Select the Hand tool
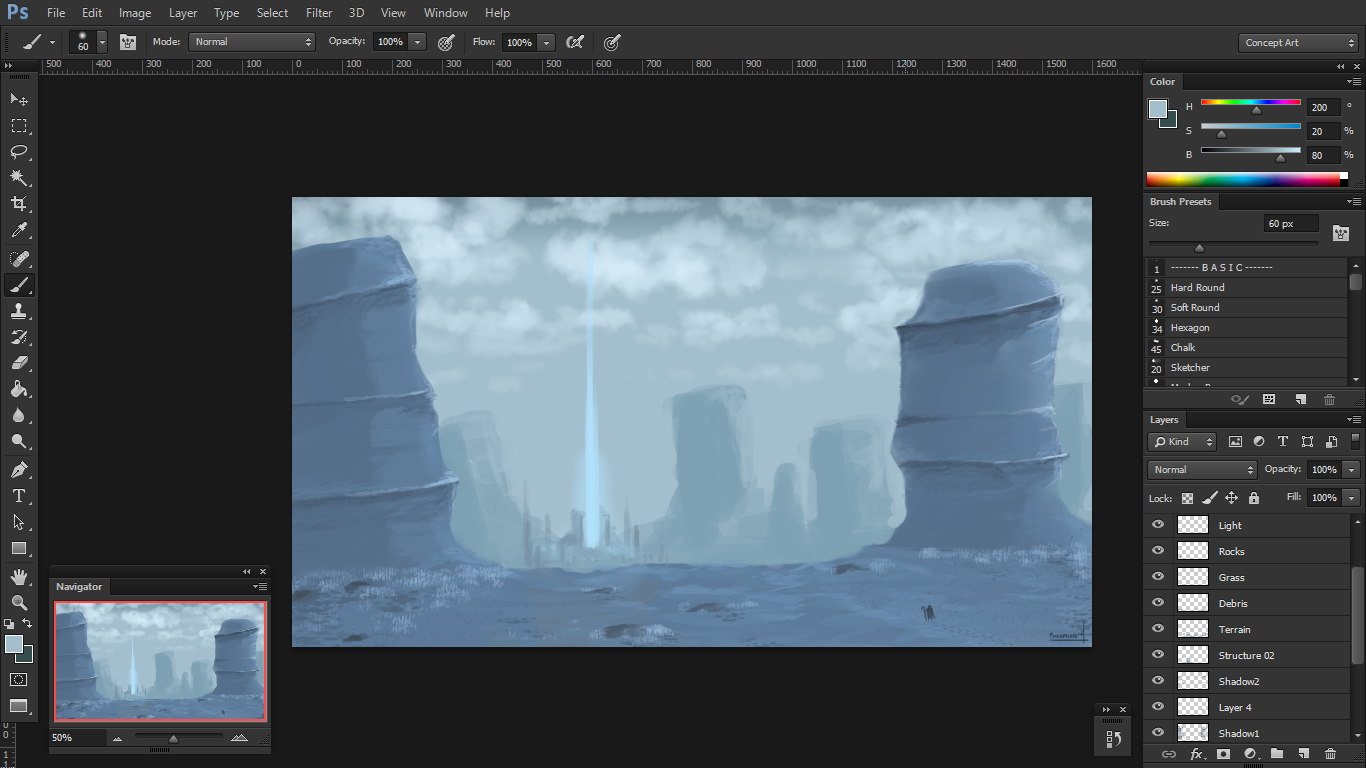The image size is (1366, 768). [x=19, y=576]
